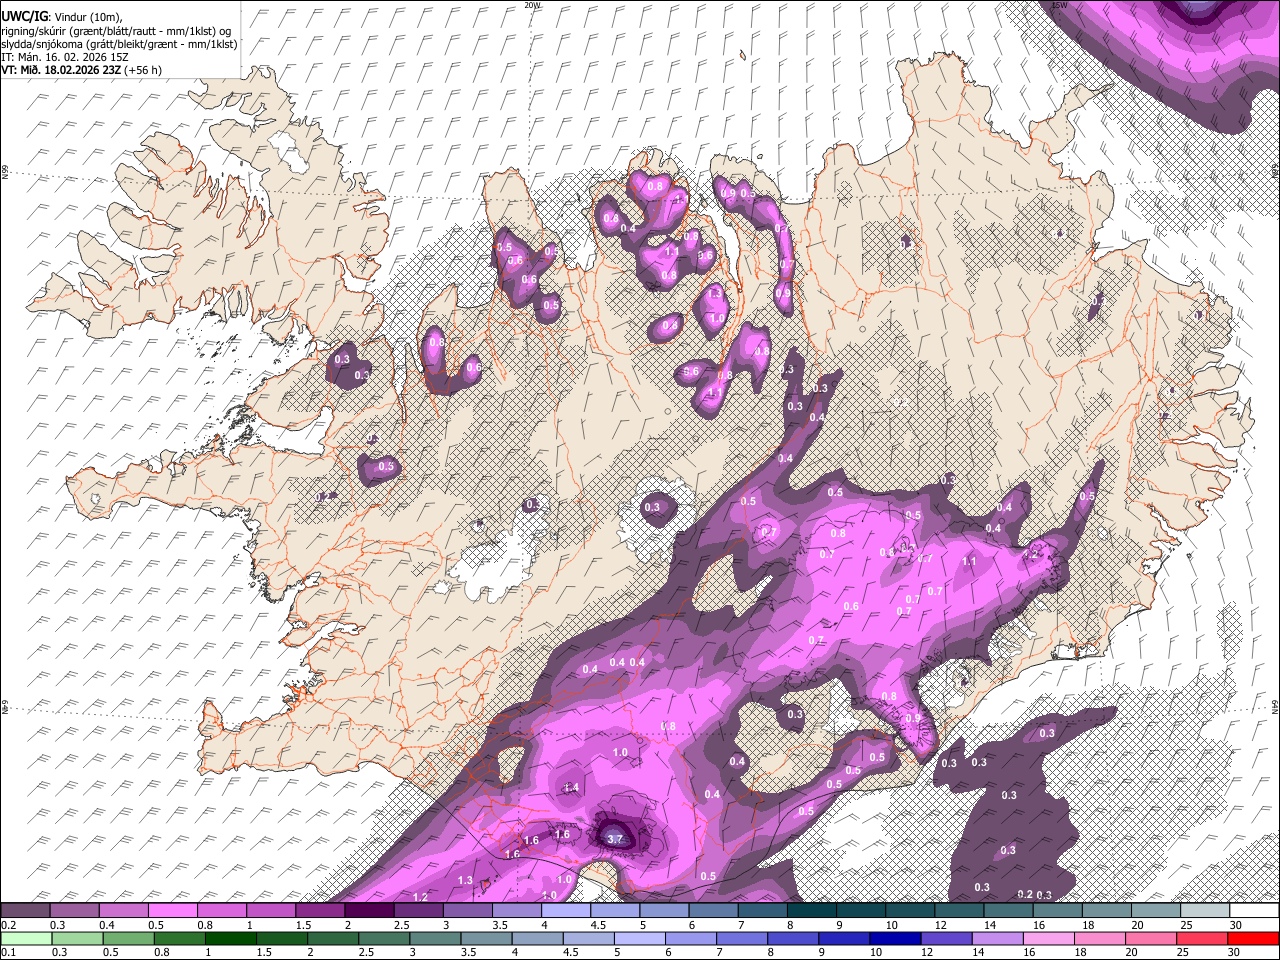Click the "30" label on the rain scale
This screenshot has width=1280, height=960.
tap(1233, 952)
